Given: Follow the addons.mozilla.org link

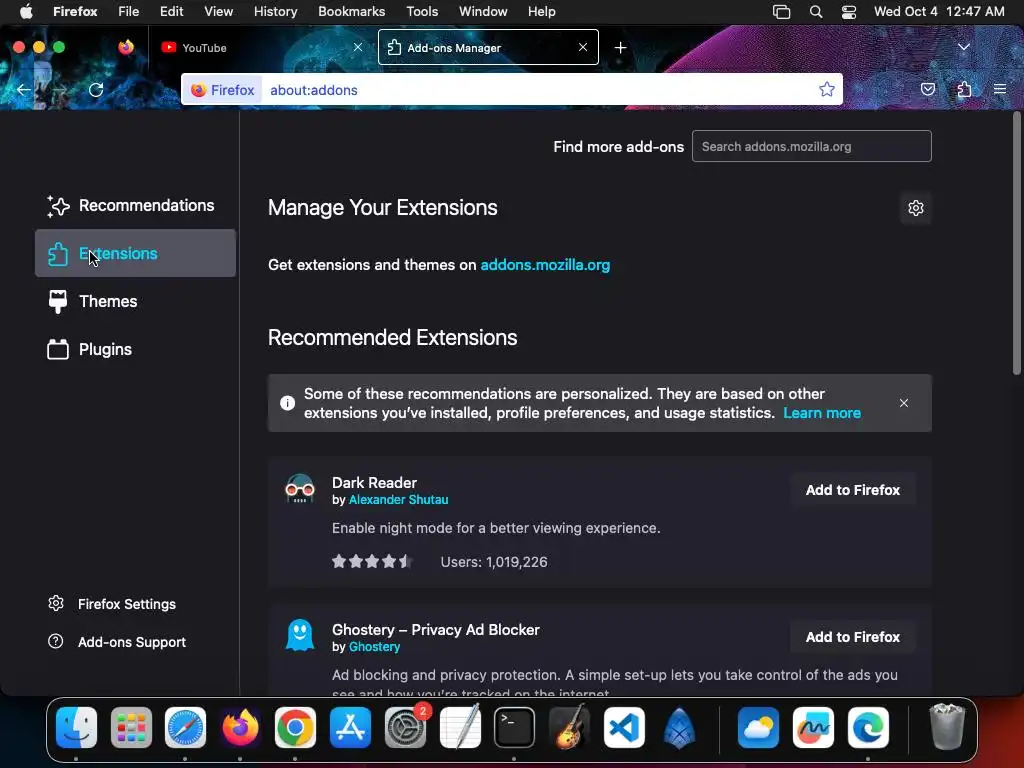Looking at the screenshot, I should tap(545, 264).
